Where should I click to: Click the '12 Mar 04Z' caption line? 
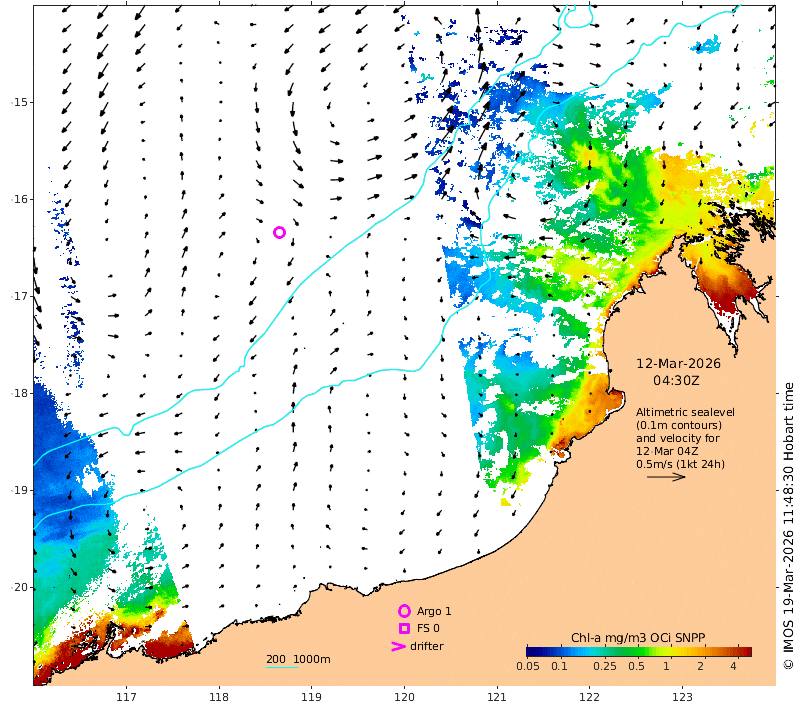point(667,451)
